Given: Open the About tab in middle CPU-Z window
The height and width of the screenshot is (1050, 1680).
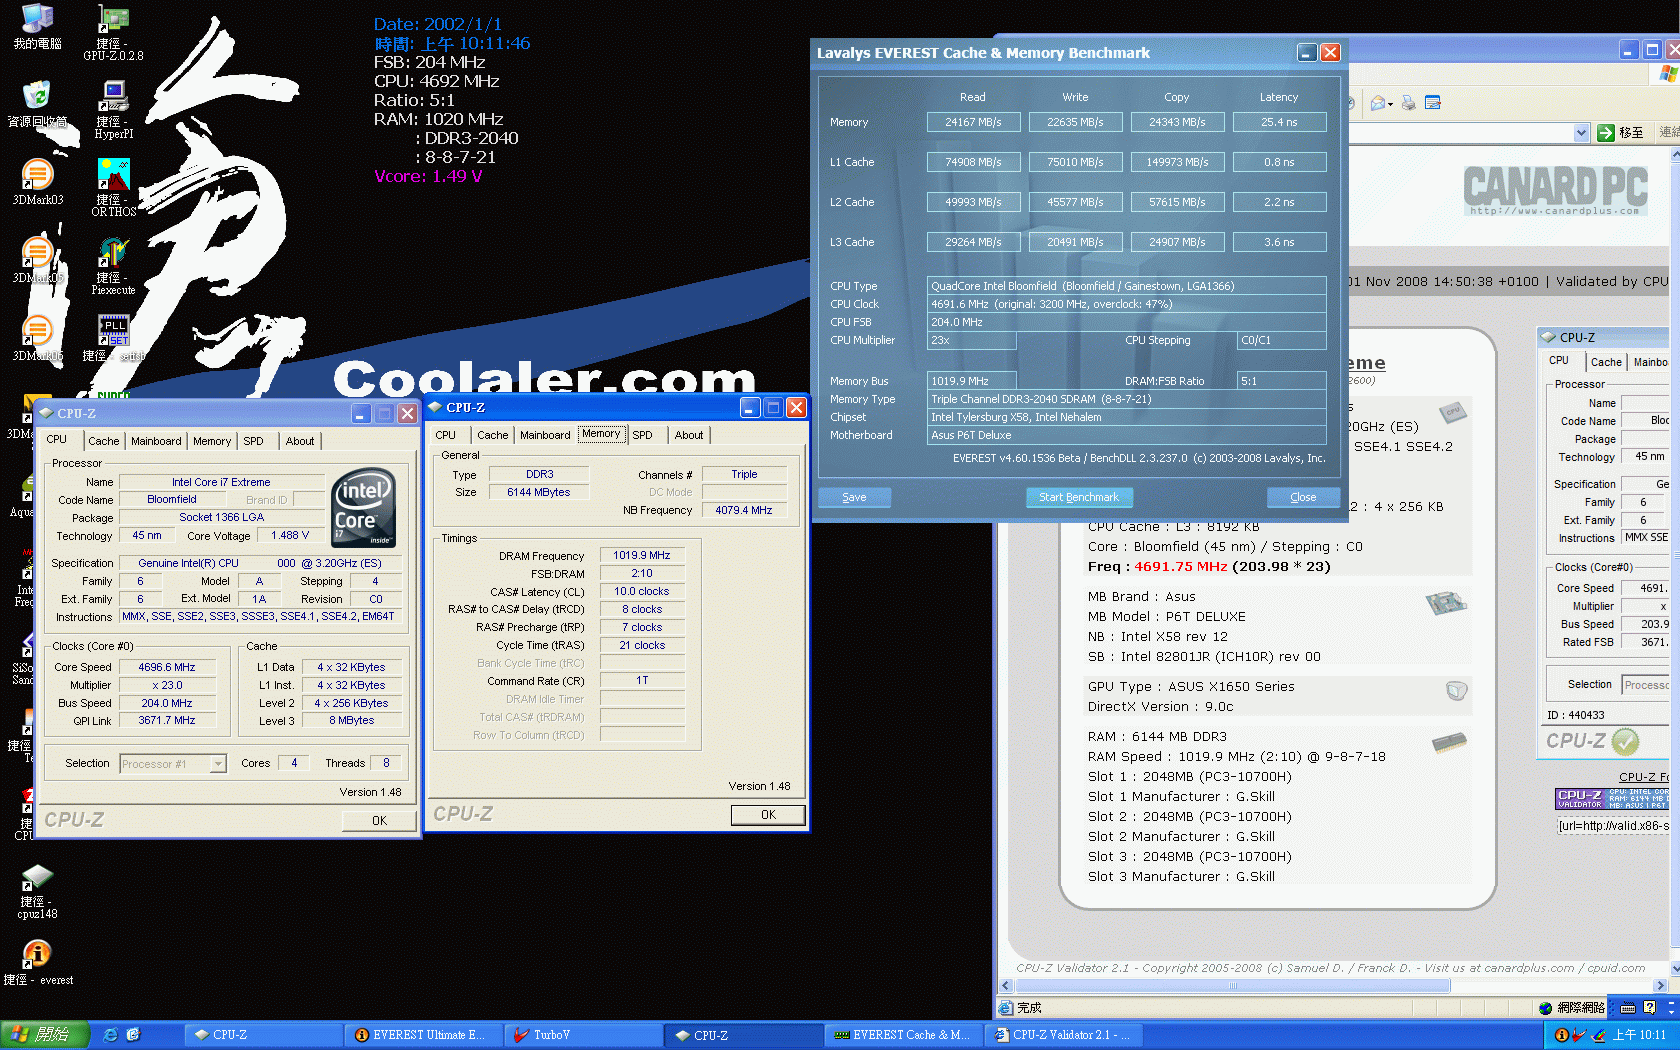Looking at the screenshot, I should pyautogui.click(x=689, y=435).
